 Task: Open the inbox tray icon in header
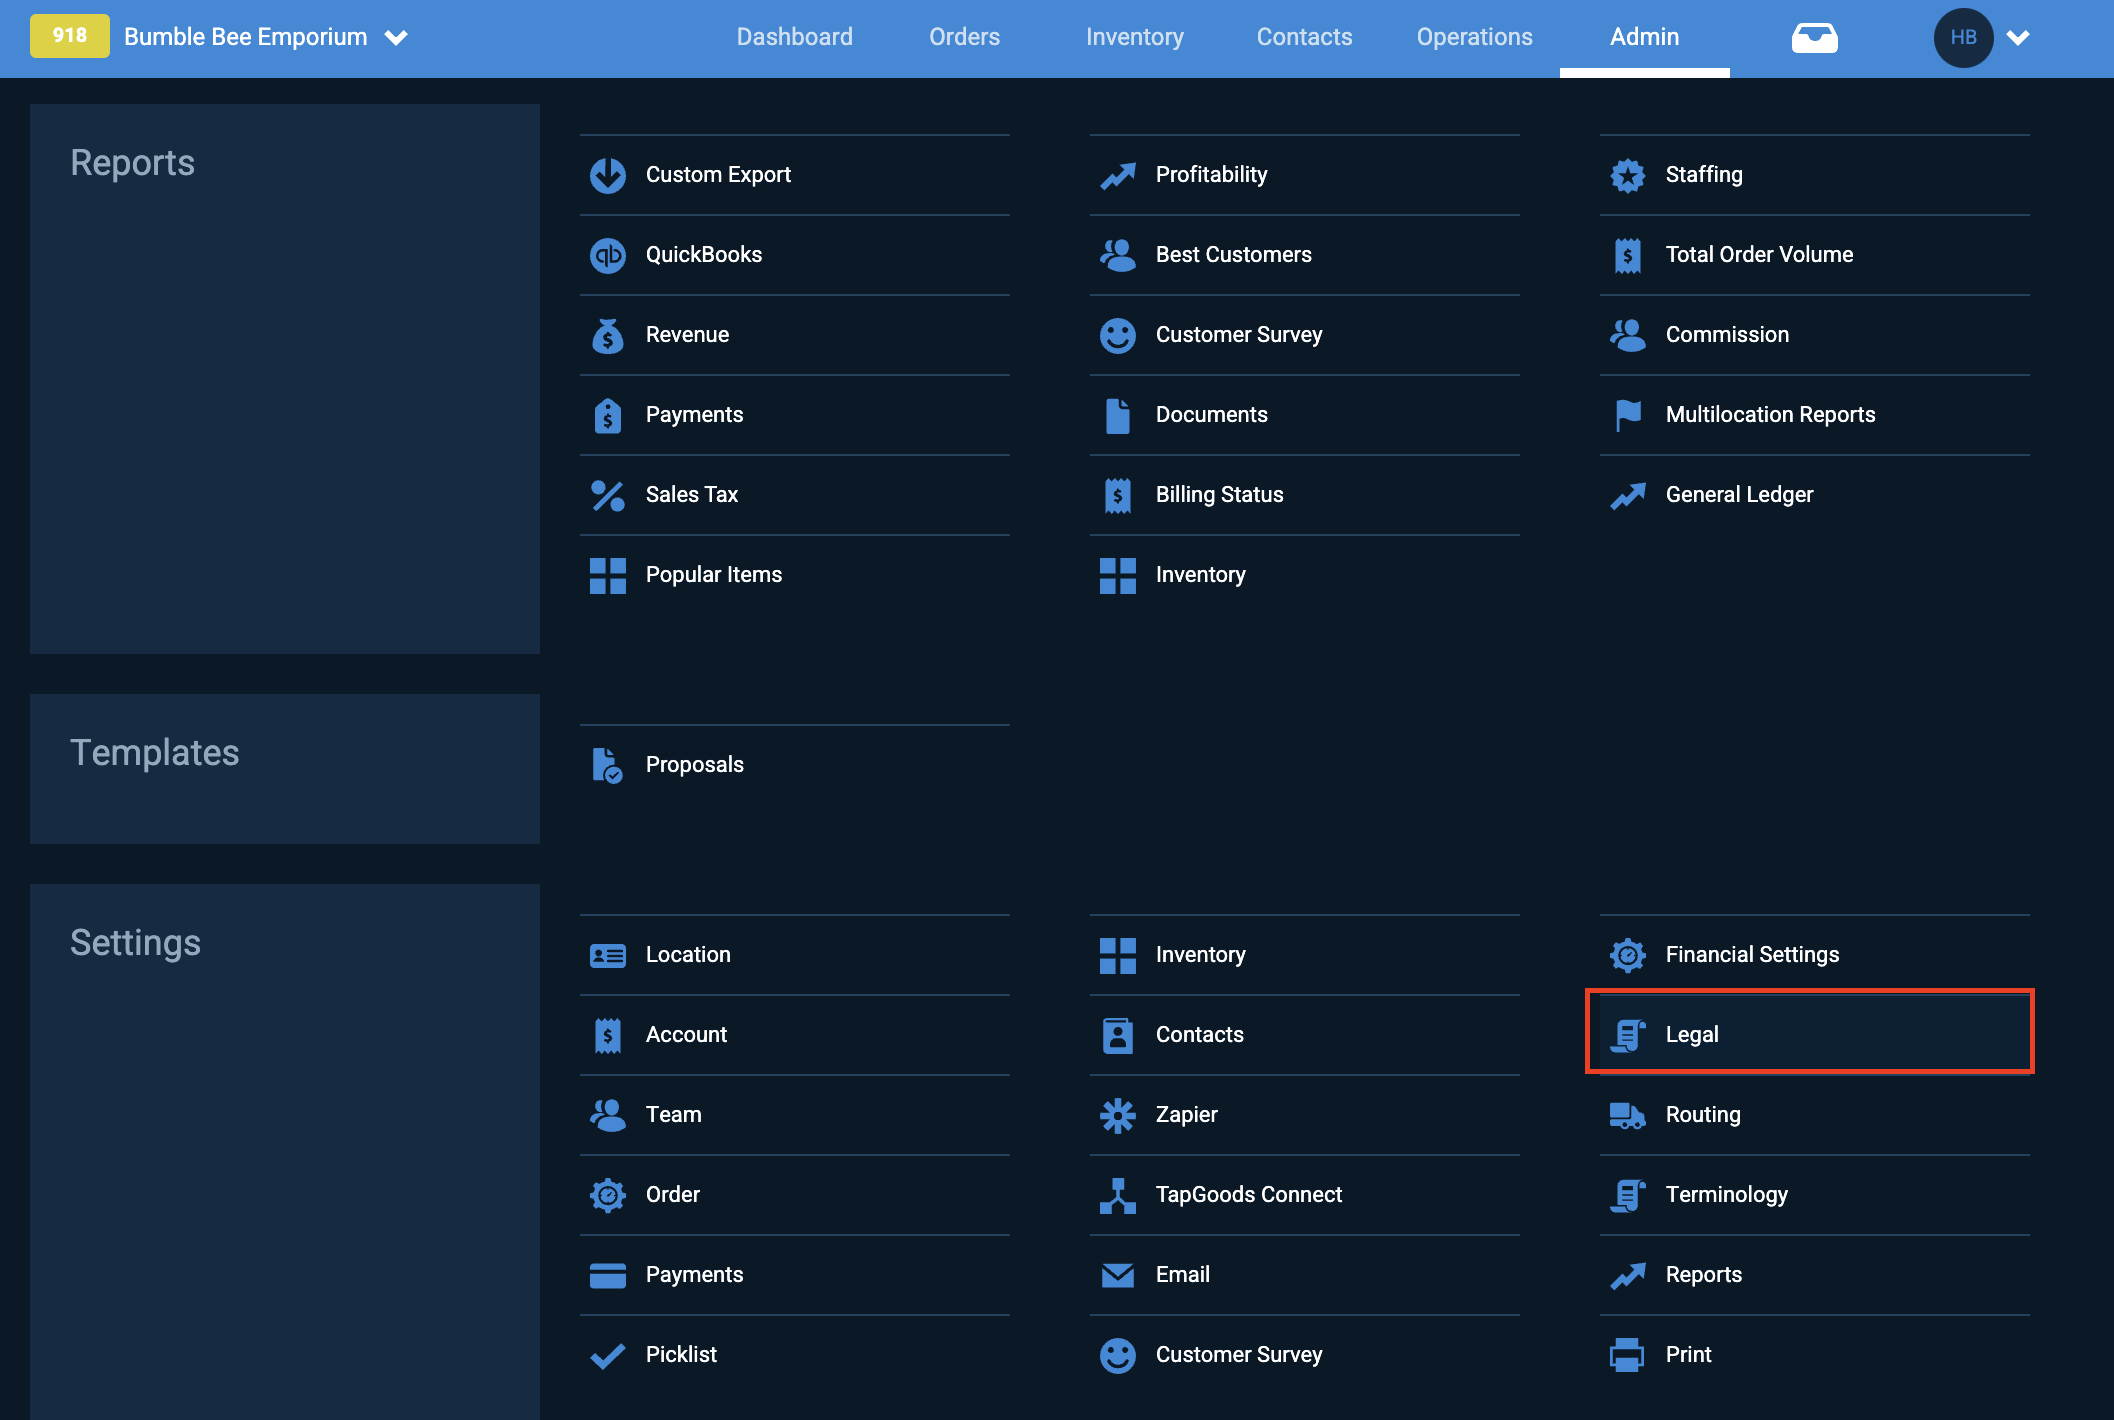tap(1815, 38)
